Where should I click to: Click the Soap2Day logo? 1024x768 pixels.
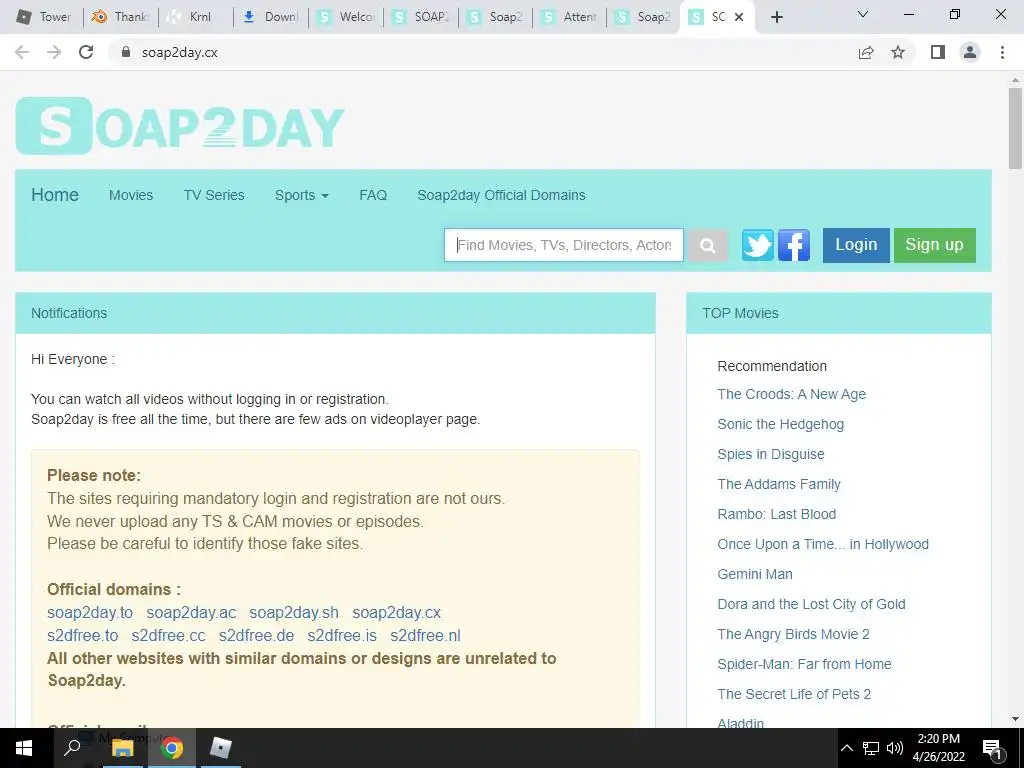tap(180, 126)
